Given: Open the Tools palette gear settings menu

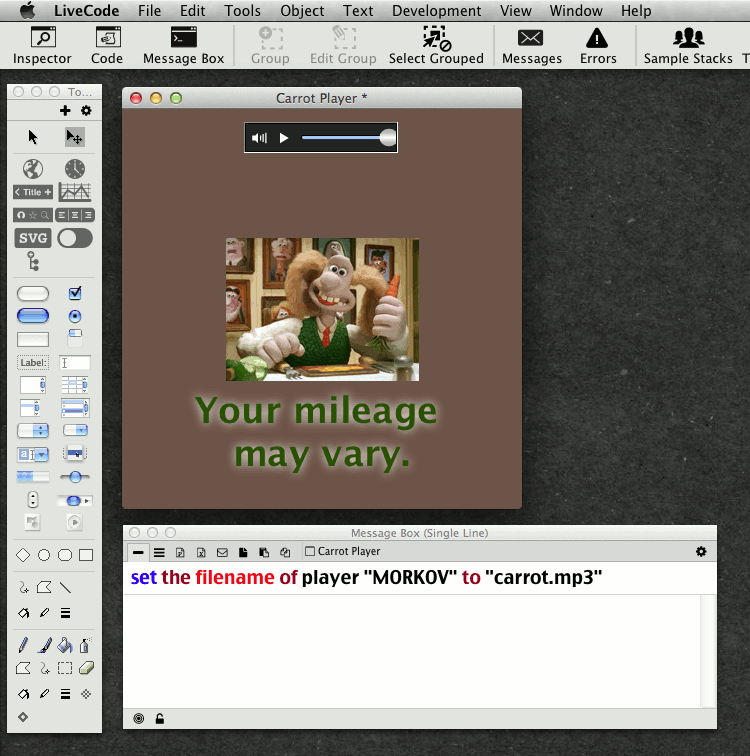Looking at the screenshot, I should (x=86, y=111).
